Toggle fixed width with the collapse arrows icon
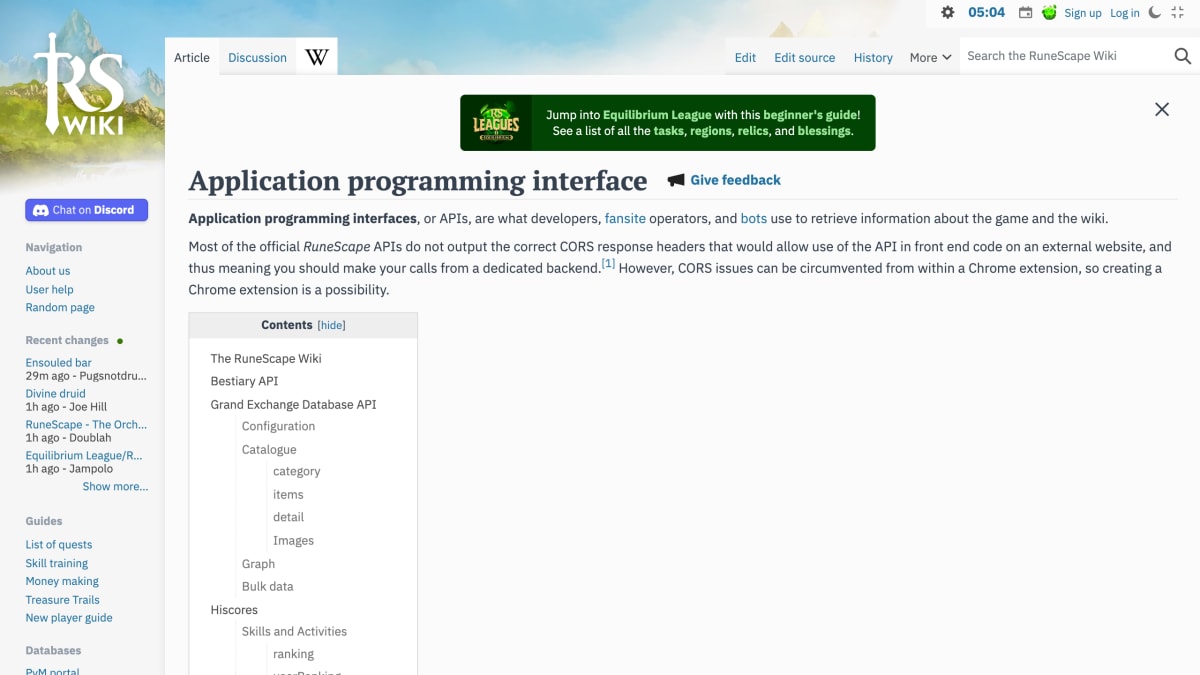 click(1179, 12)
